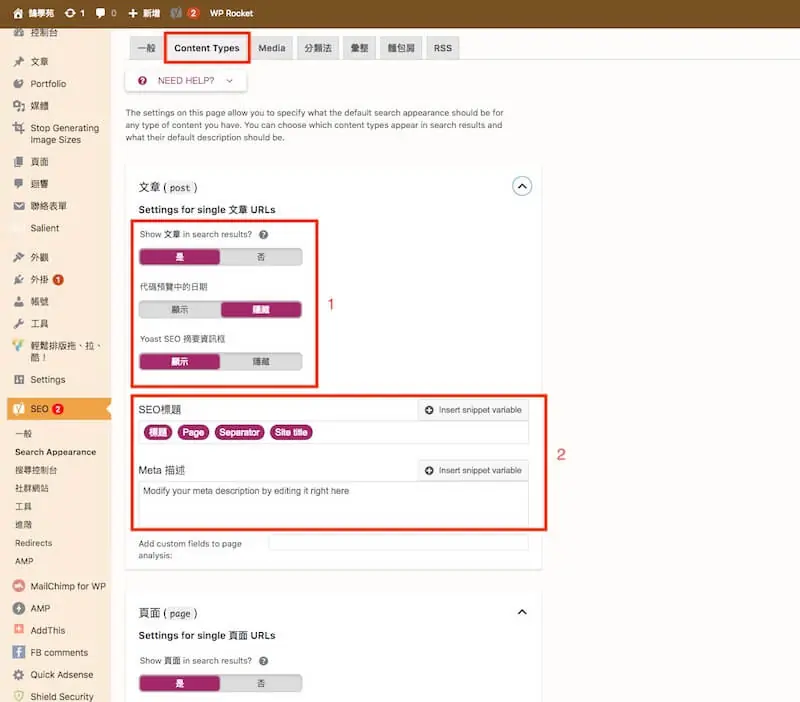Image resolution: width=800 pixels, height=702 pixels.
Task: Switch to the 一般 tab at top
Action: coord(146,48)
